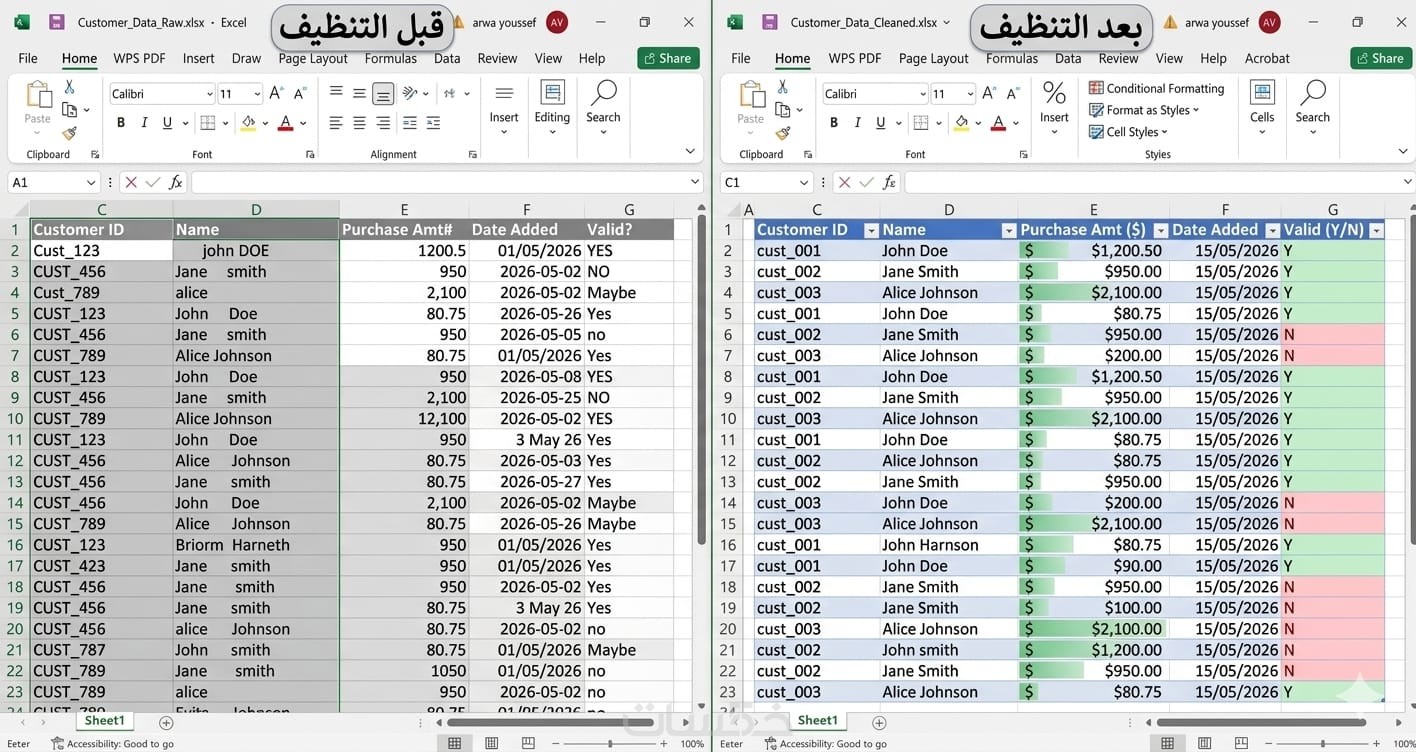The width and height of the screenshot is (1416, 752).
Task: Add a new sheet in the Raw window
Action: [166, 722]
